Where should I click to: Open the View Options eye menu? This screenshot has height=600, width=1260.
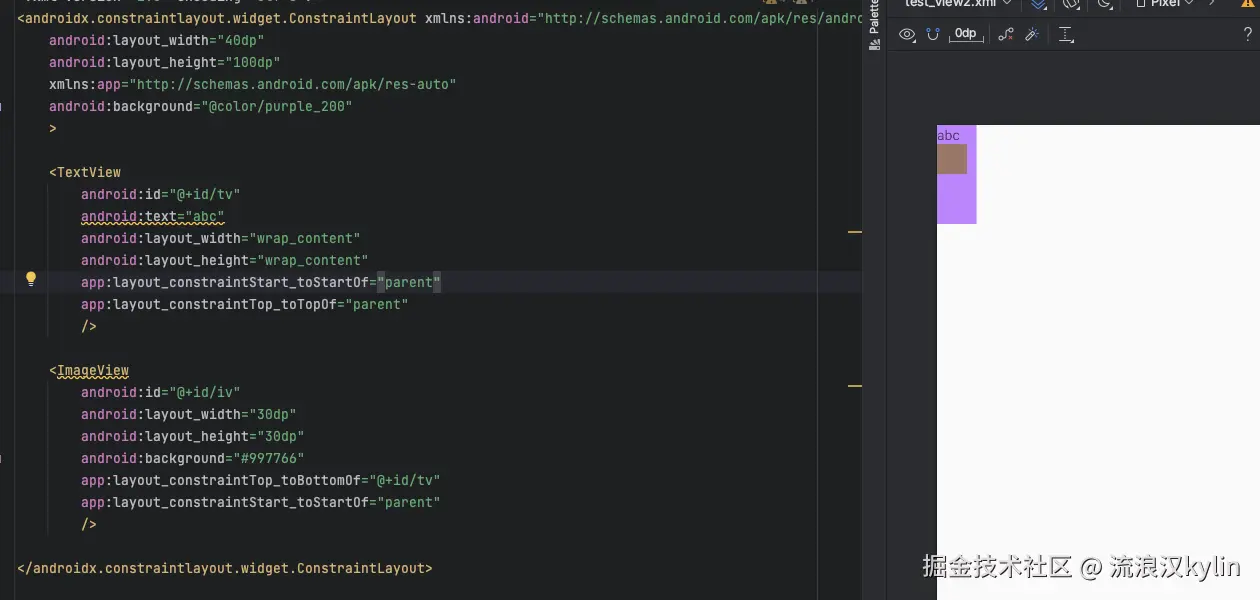[x=907, y=34]
